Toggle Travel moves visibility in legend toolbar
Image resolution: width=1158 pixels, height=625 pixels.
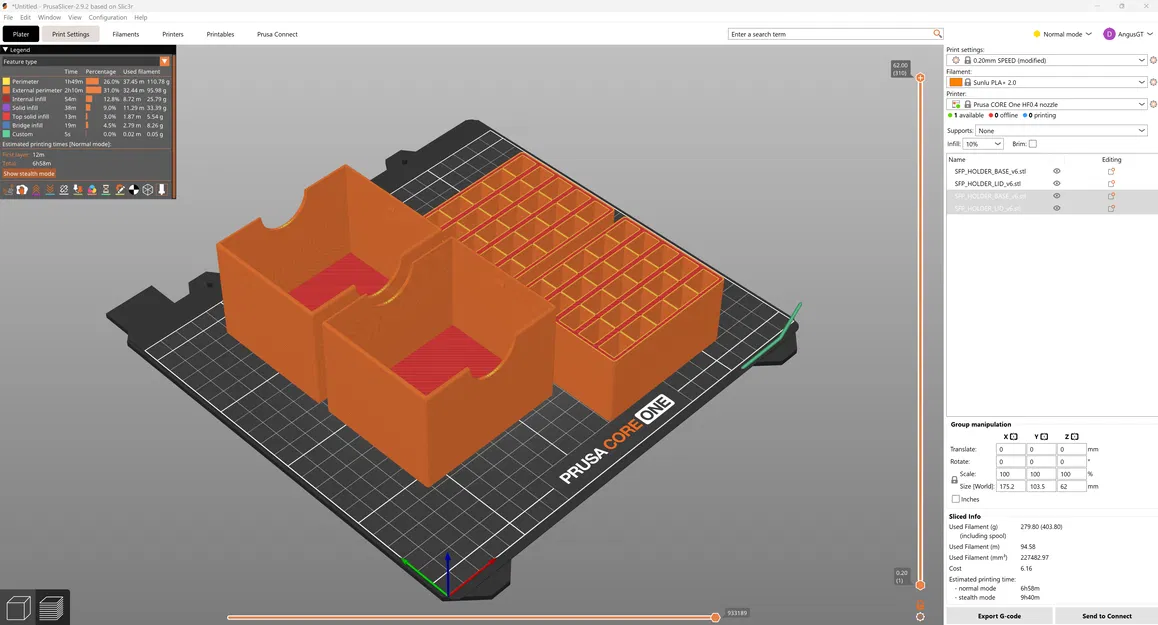8,190
